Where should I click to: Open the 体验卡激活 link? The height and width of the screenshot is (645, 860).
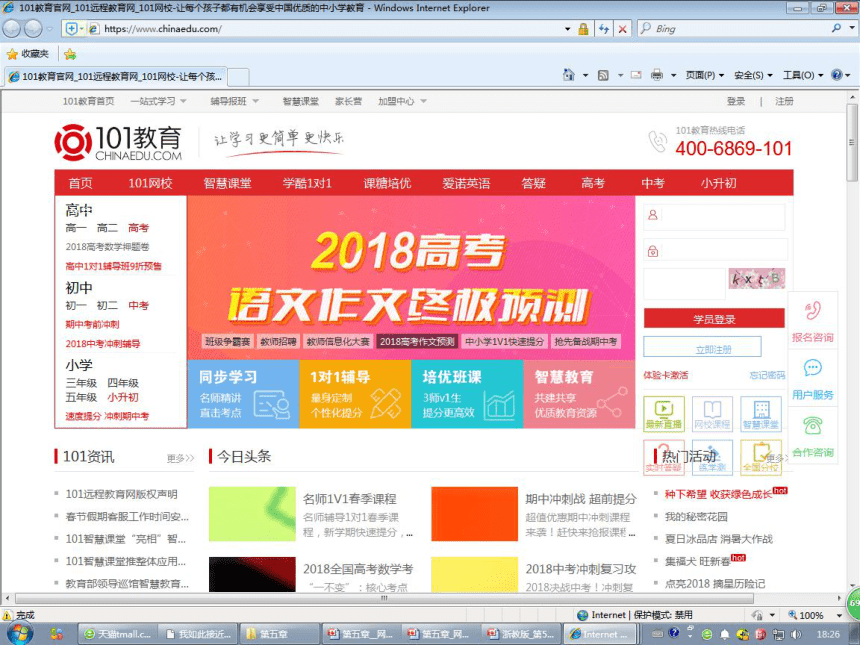pos(665,375)
